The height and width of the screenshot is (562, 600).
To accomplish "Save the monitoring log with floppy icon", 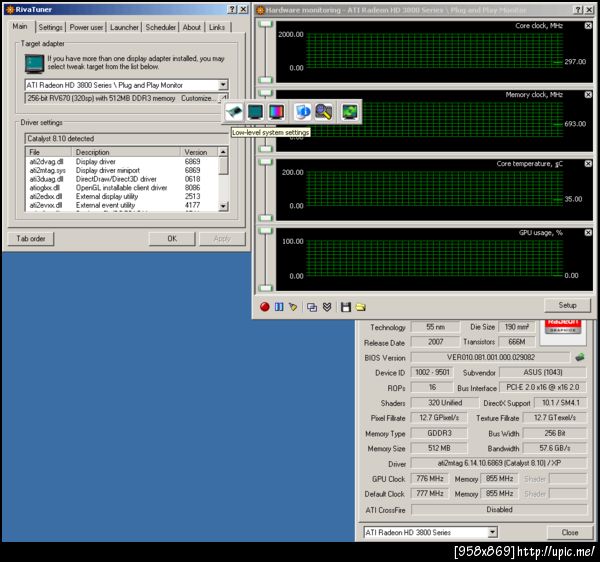I will click(x=346, y=307).
